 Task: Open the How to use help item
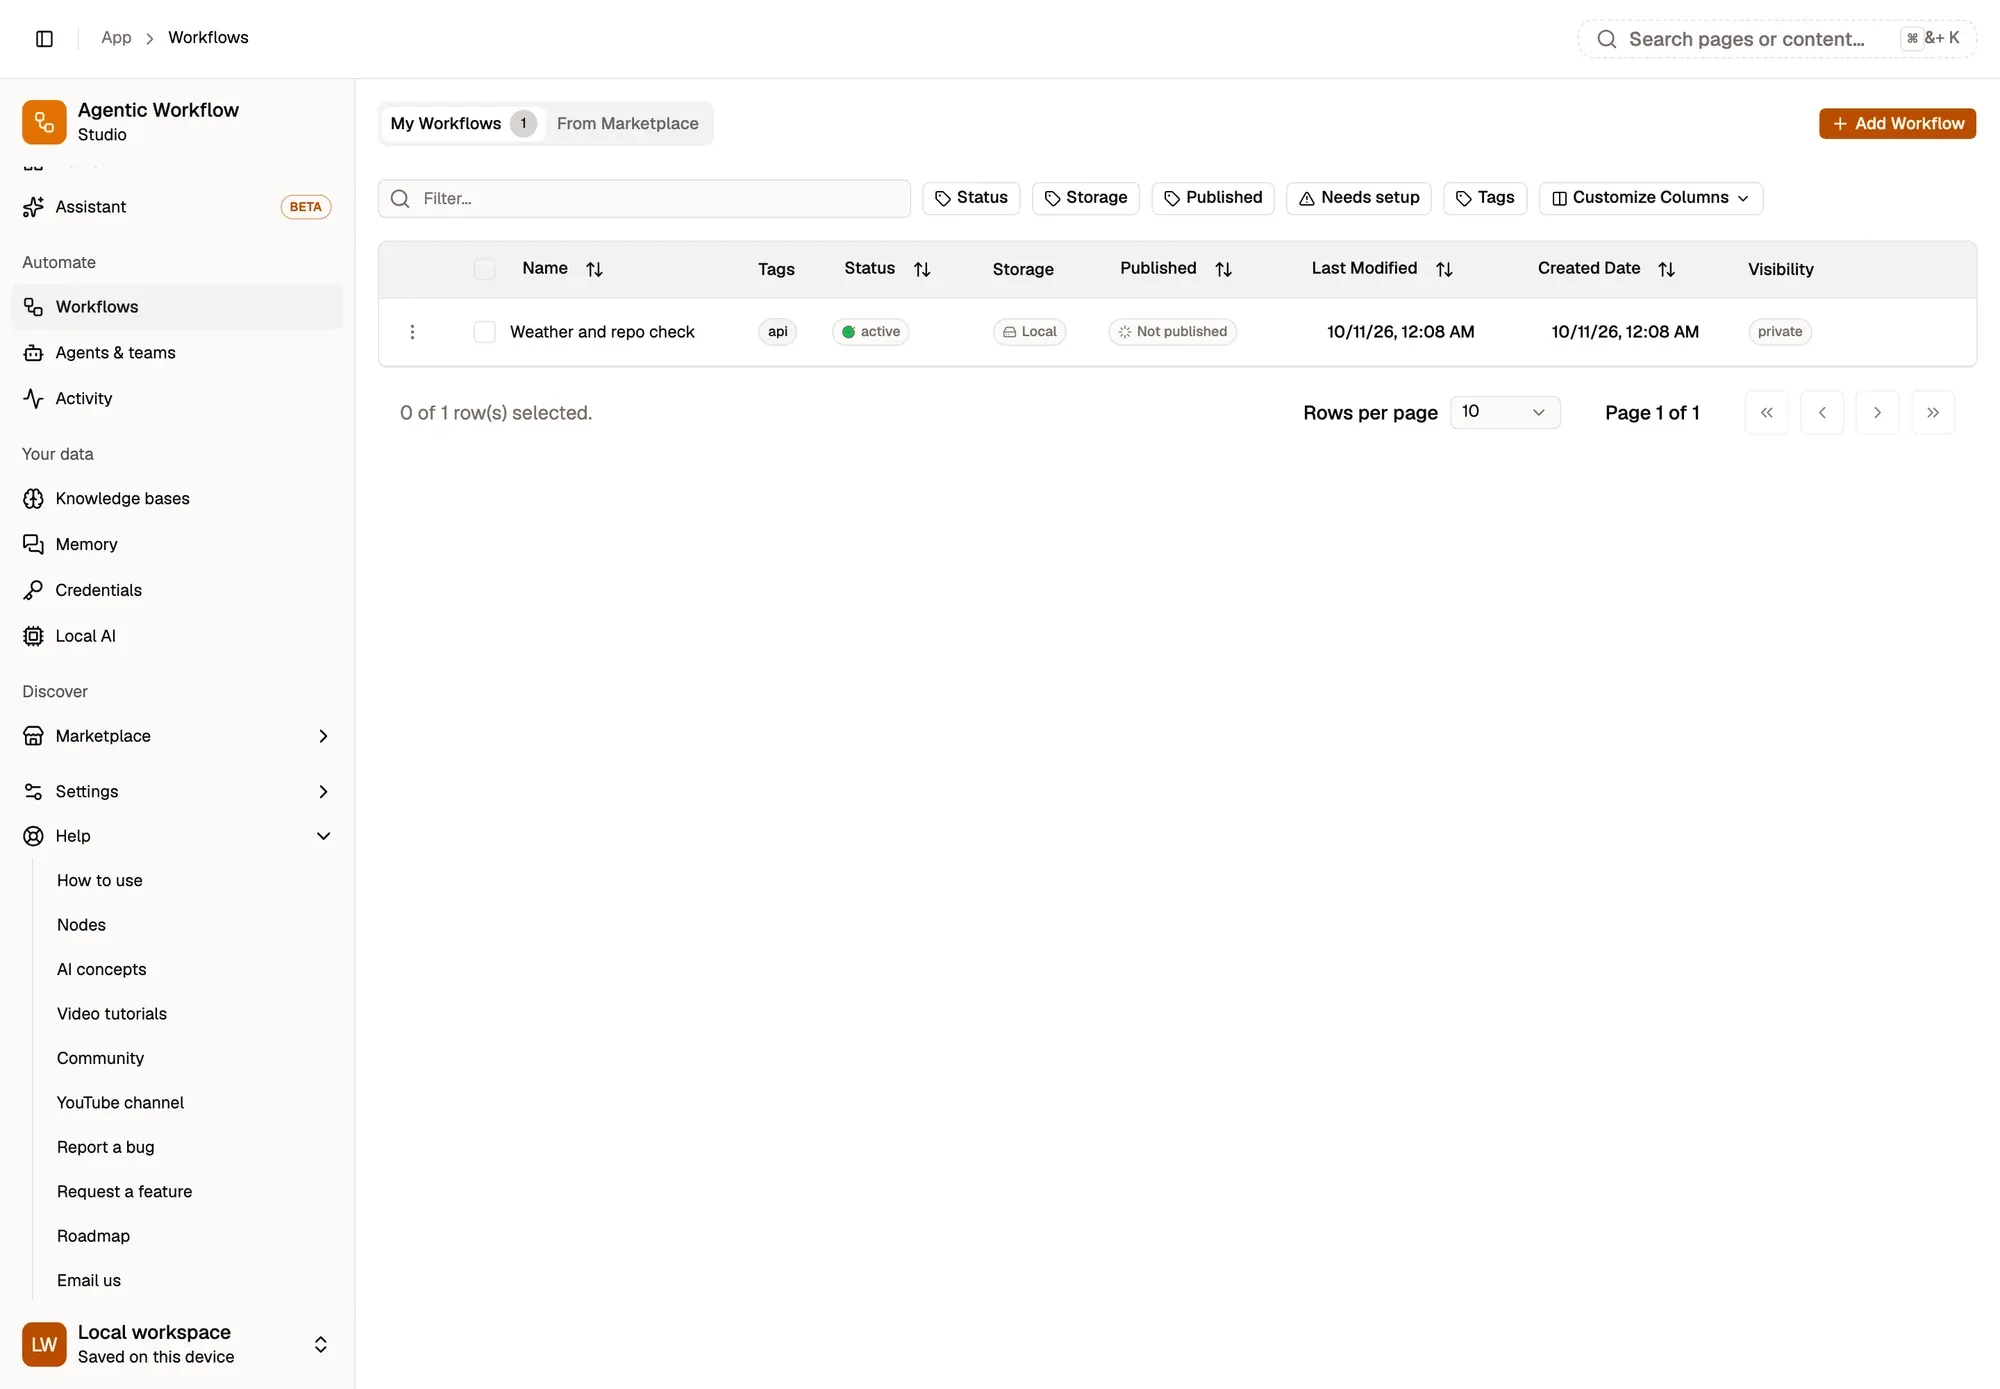pyautogui.click(x=99, y=880)
